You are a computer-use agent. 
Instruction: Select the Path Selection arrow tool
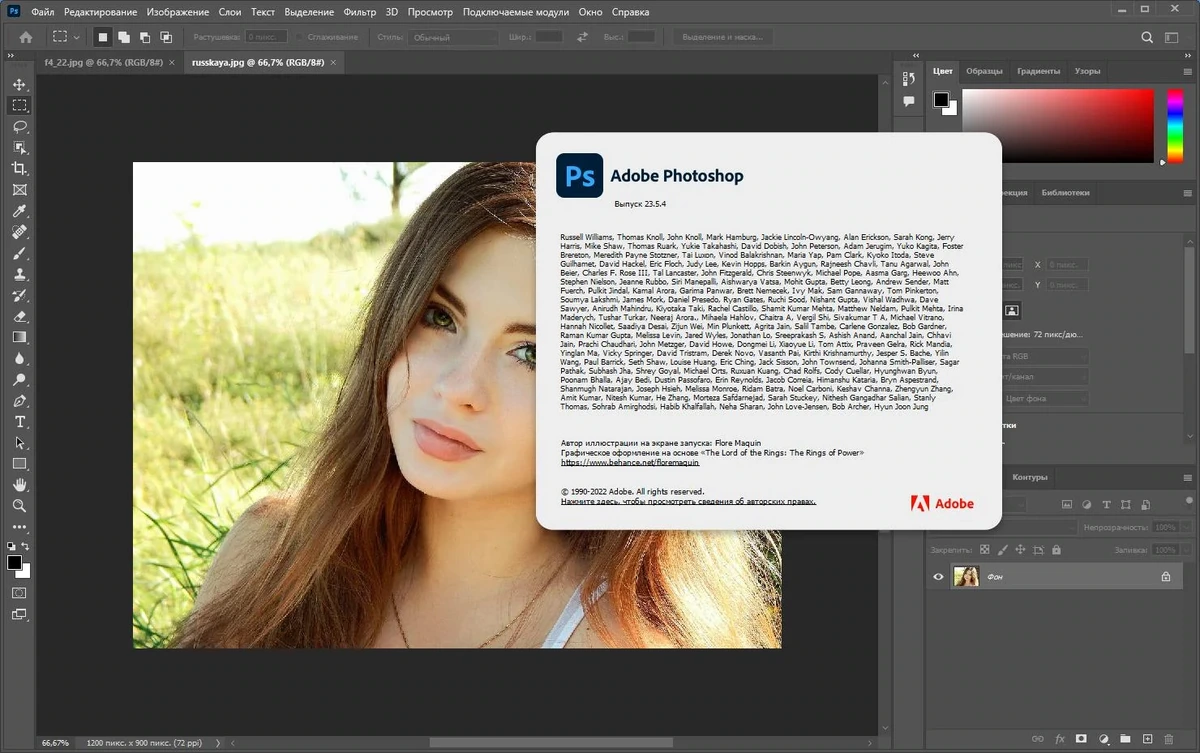point(19,443)
